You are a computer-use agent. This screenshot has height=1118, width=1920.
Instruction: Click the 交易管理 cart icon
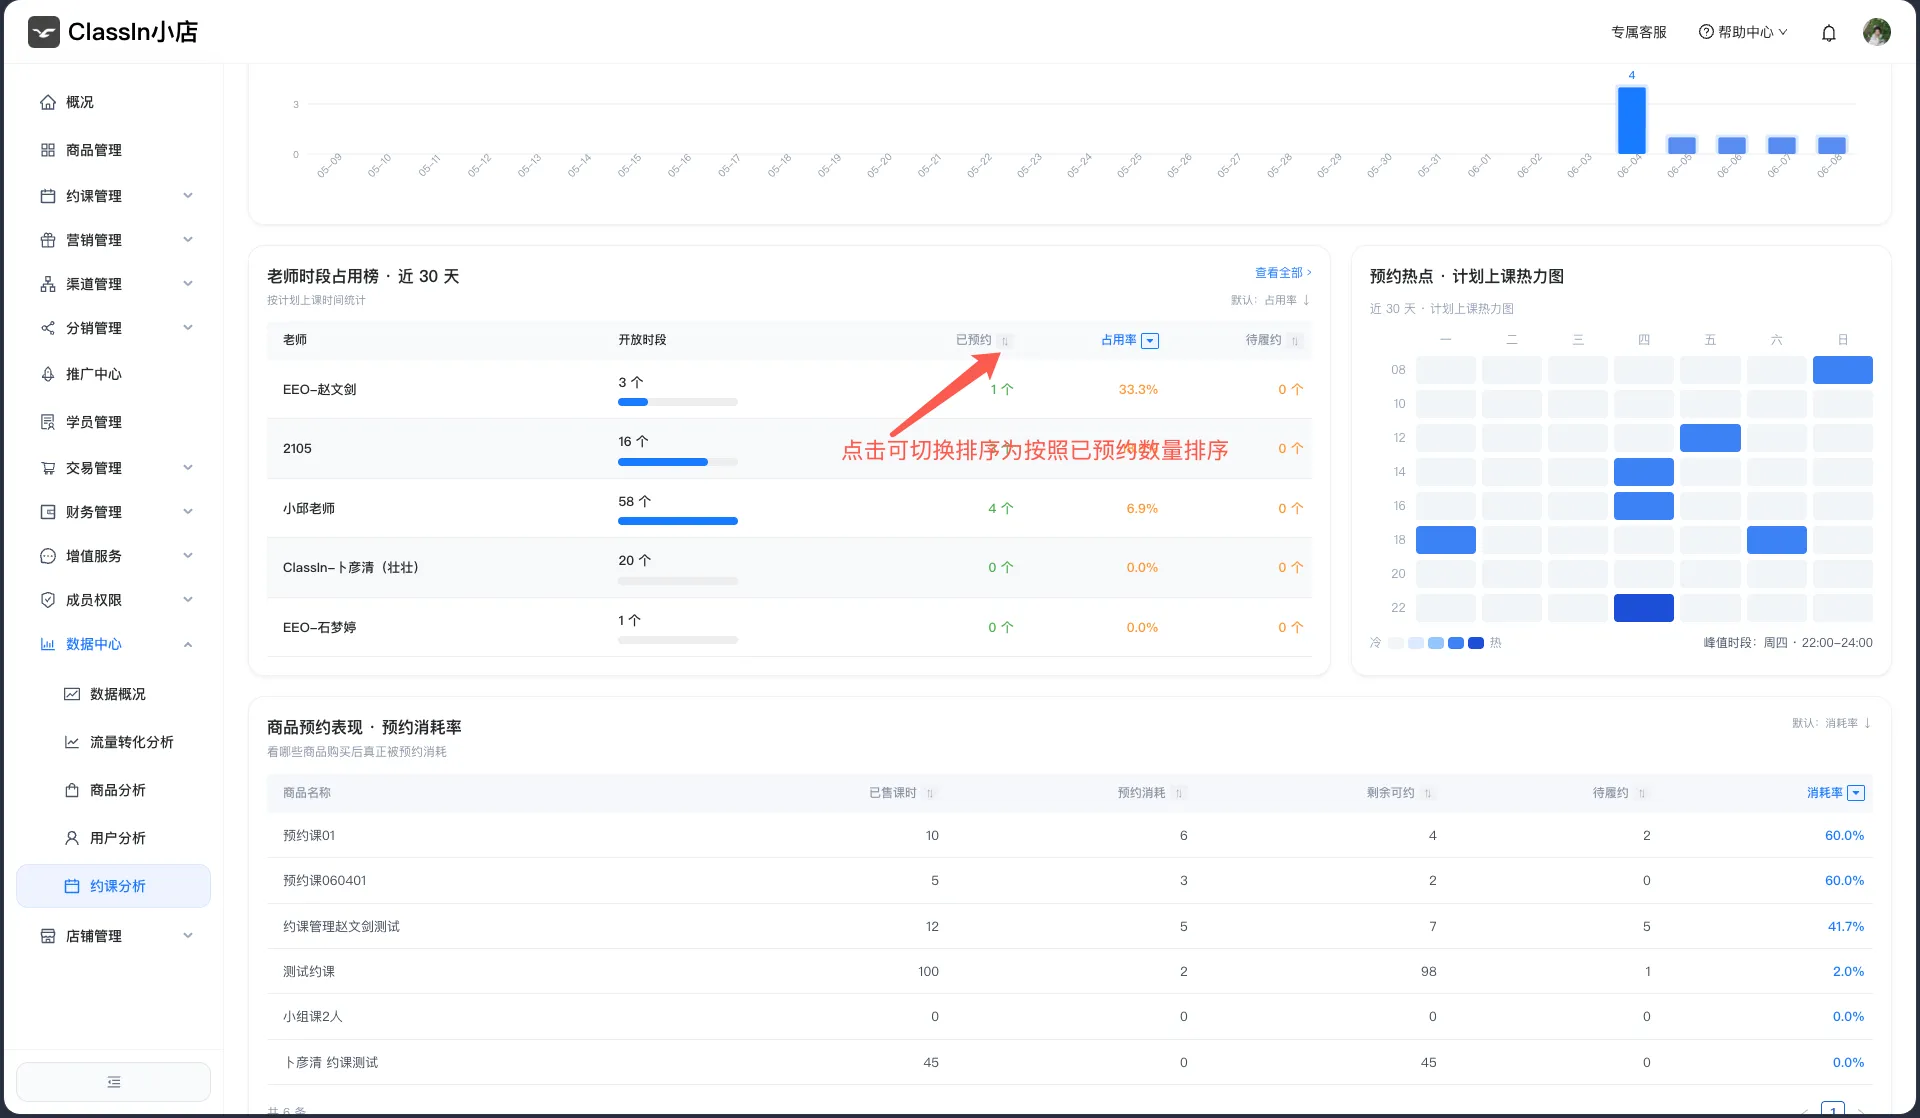coord(47,468)
